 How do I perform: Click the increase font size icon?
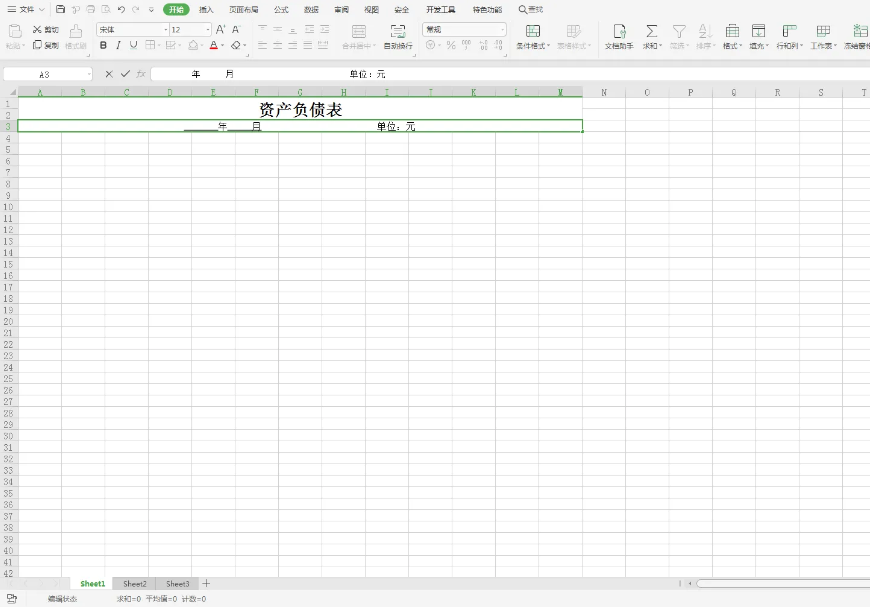pos(221,30)
